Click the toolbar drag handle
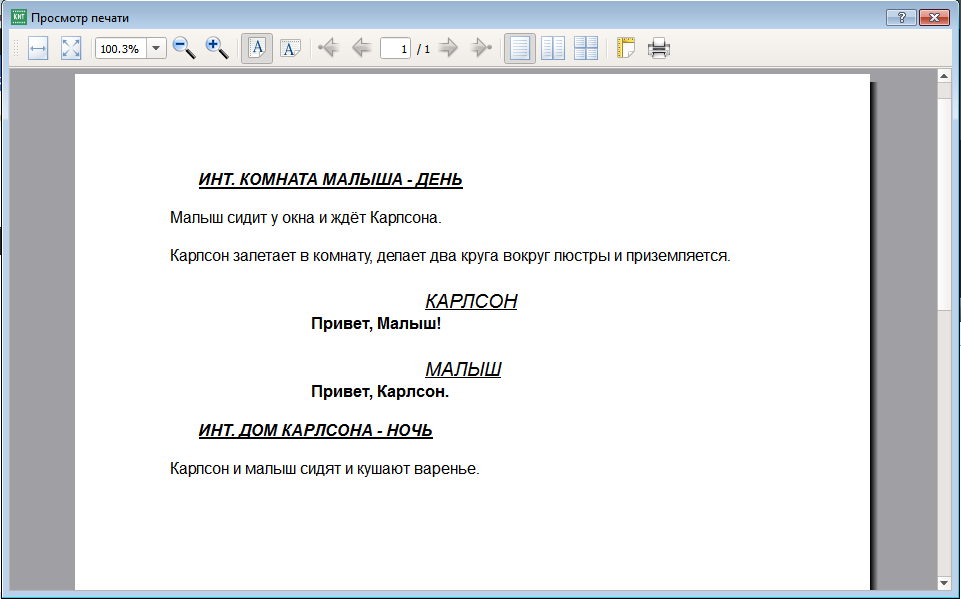Screen dimensions: 961x599 (17, 48)
